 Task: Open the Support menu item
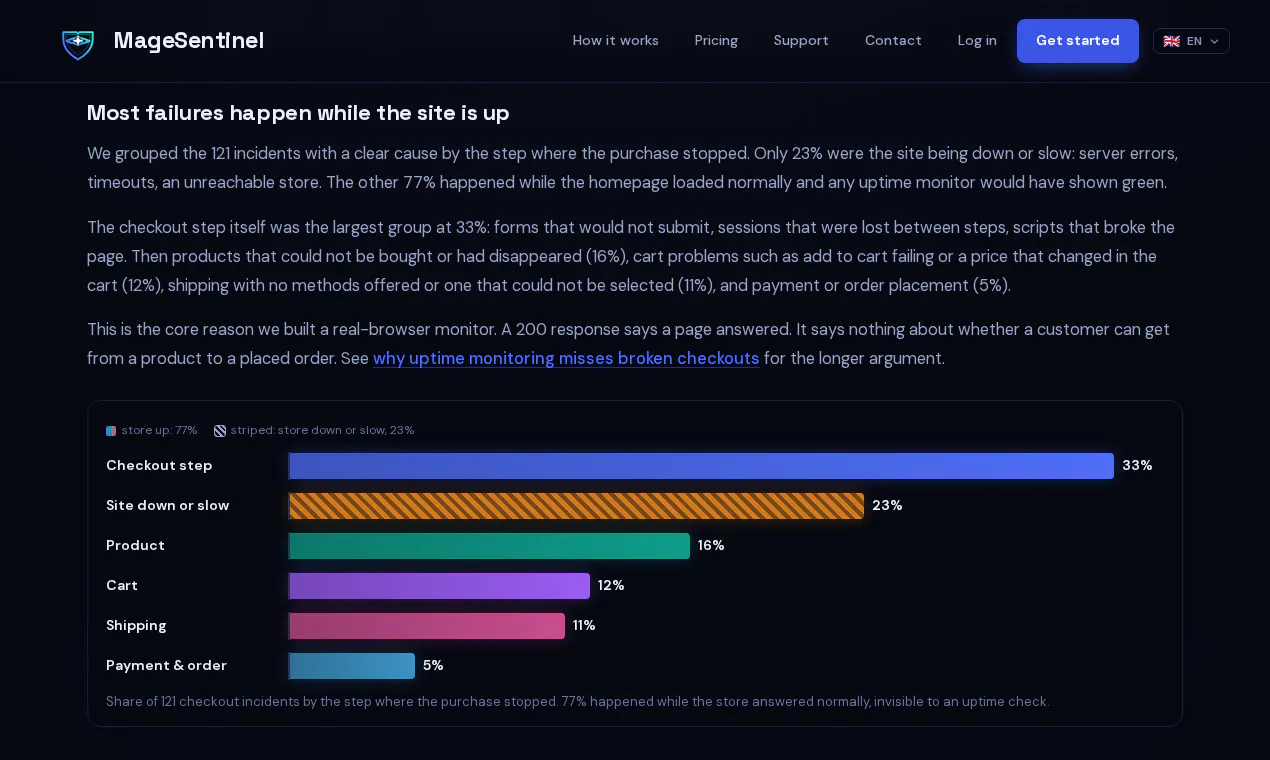[801, 40]
